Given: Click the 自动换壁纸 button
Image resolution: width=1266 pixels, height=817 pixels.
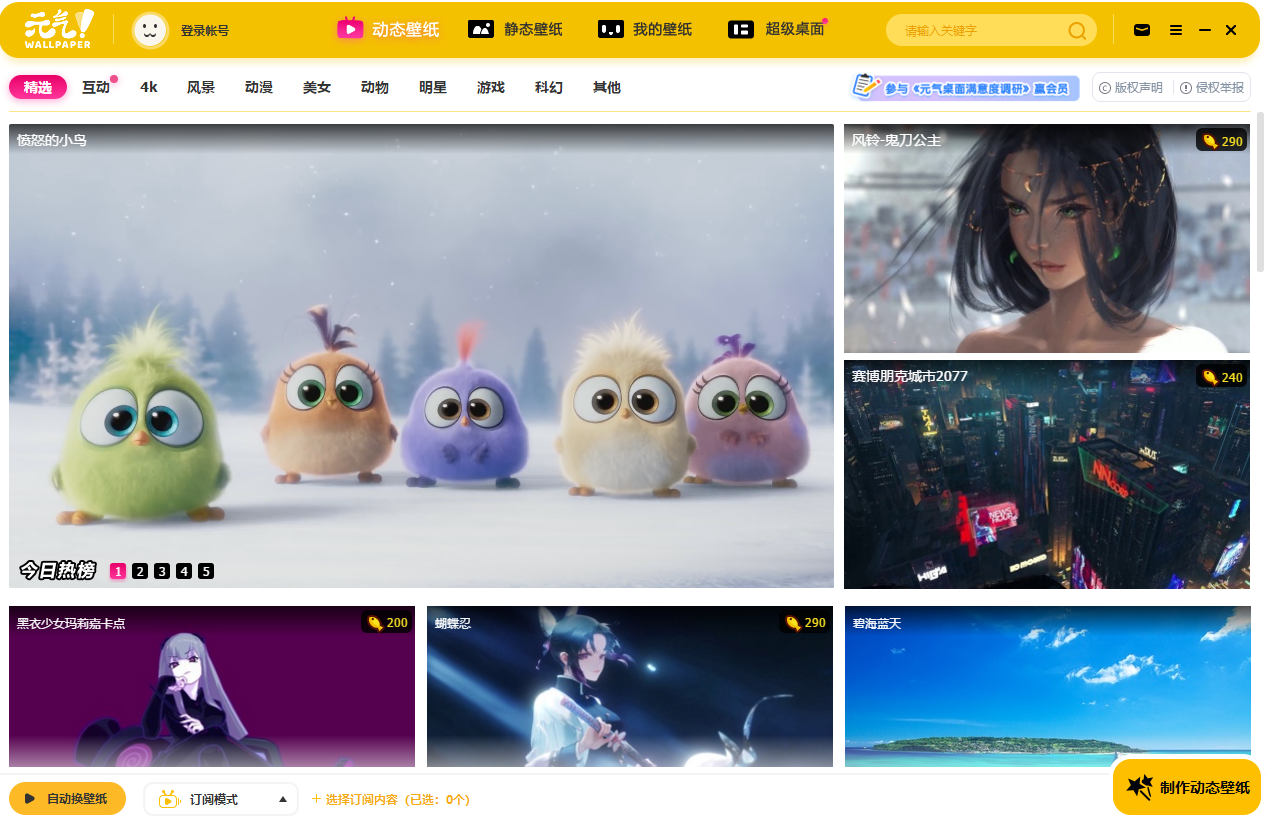Looking at the screenshot, I should (x=67, y=798).
